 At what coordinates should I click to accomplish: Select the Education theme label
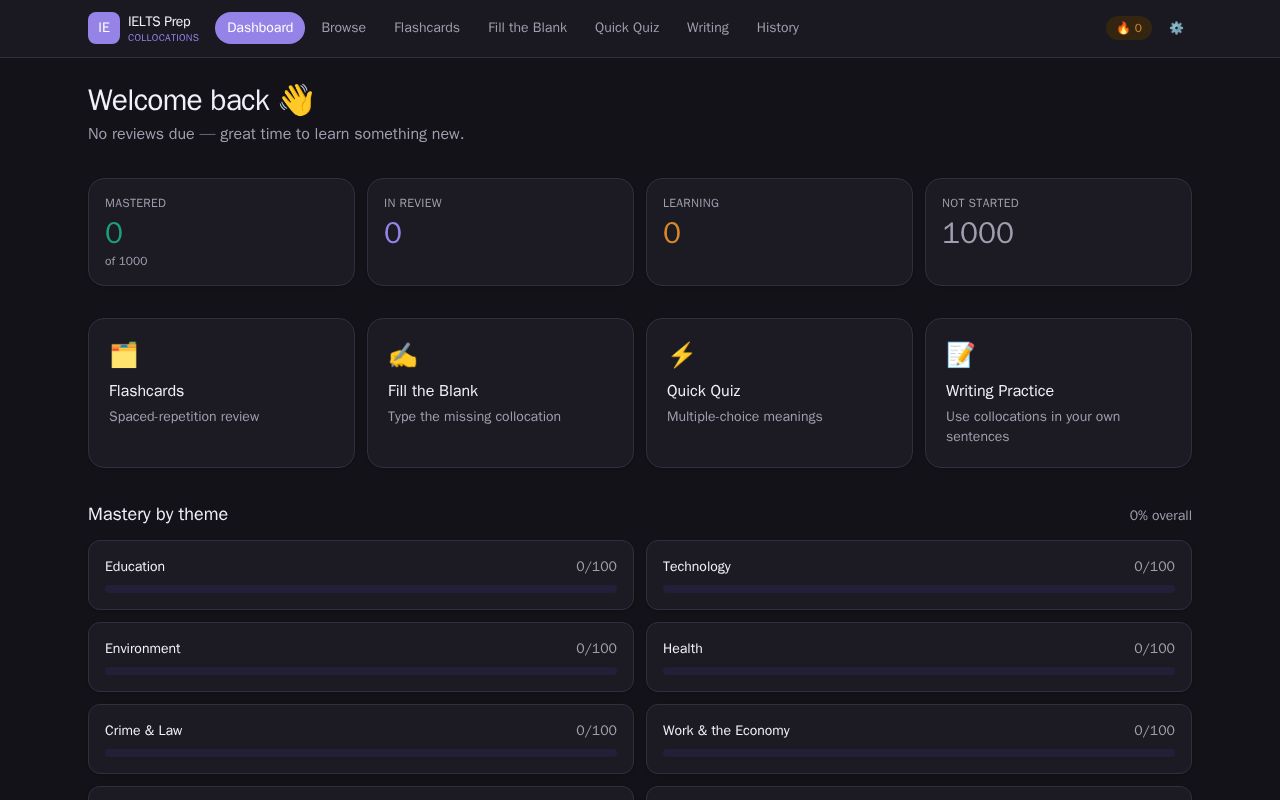pyautogui.click(x=135, y=566)
